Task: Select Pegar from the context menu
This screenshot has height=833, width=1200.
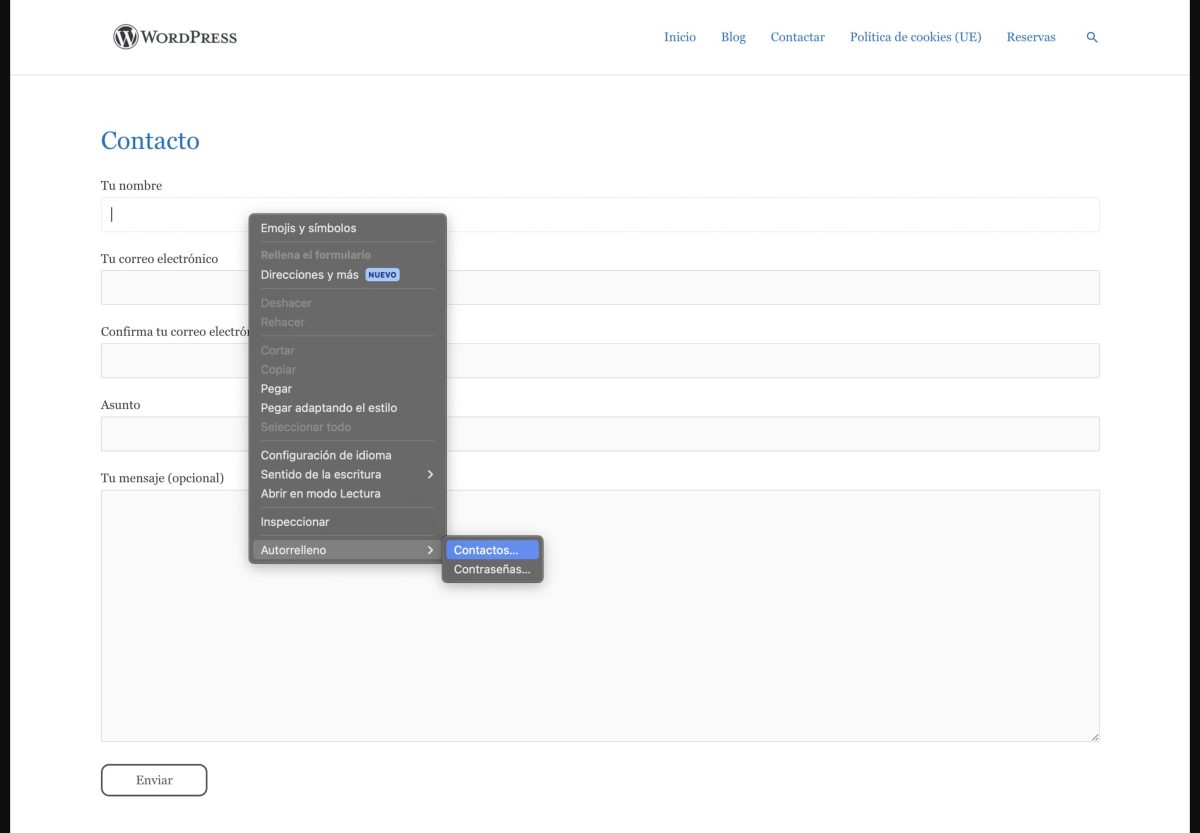Action: coord(276,388)
